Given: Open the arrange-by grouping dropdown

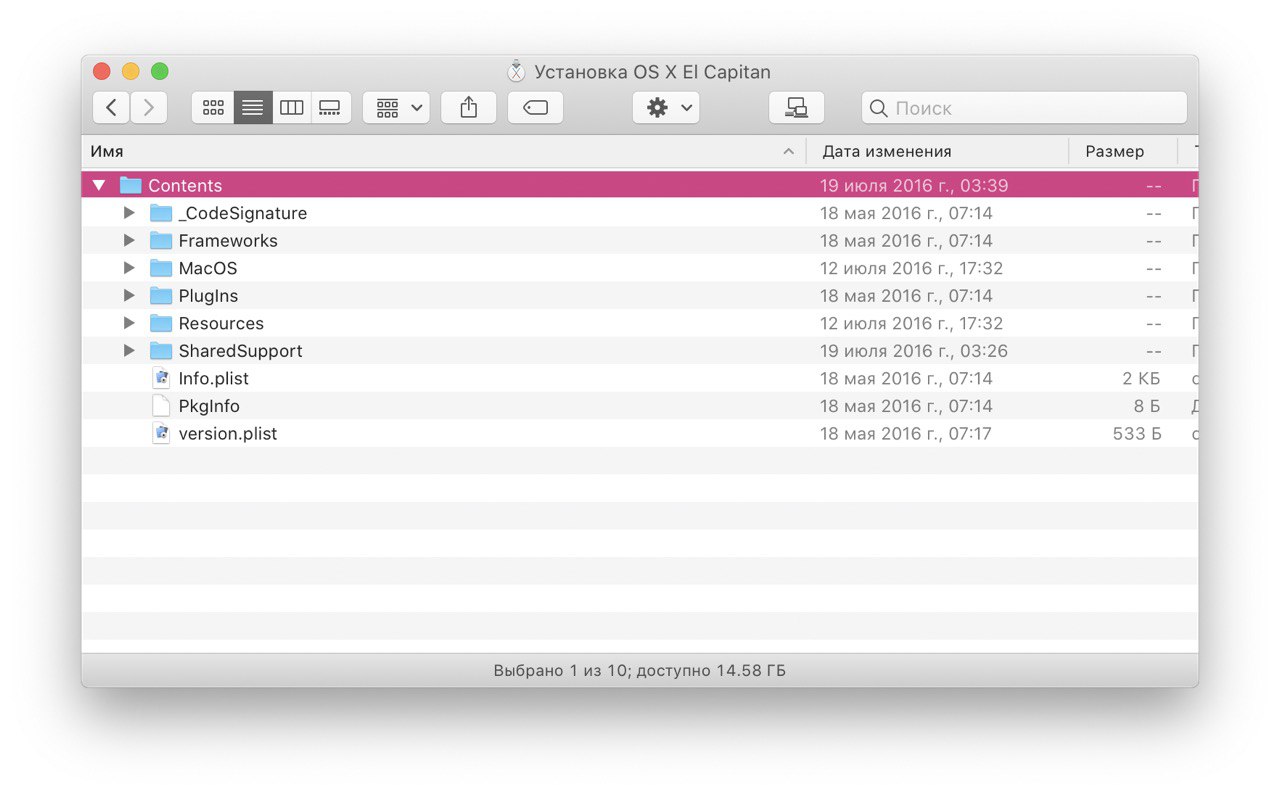Looking at the screenshot, I should click(x=397, y=108).
